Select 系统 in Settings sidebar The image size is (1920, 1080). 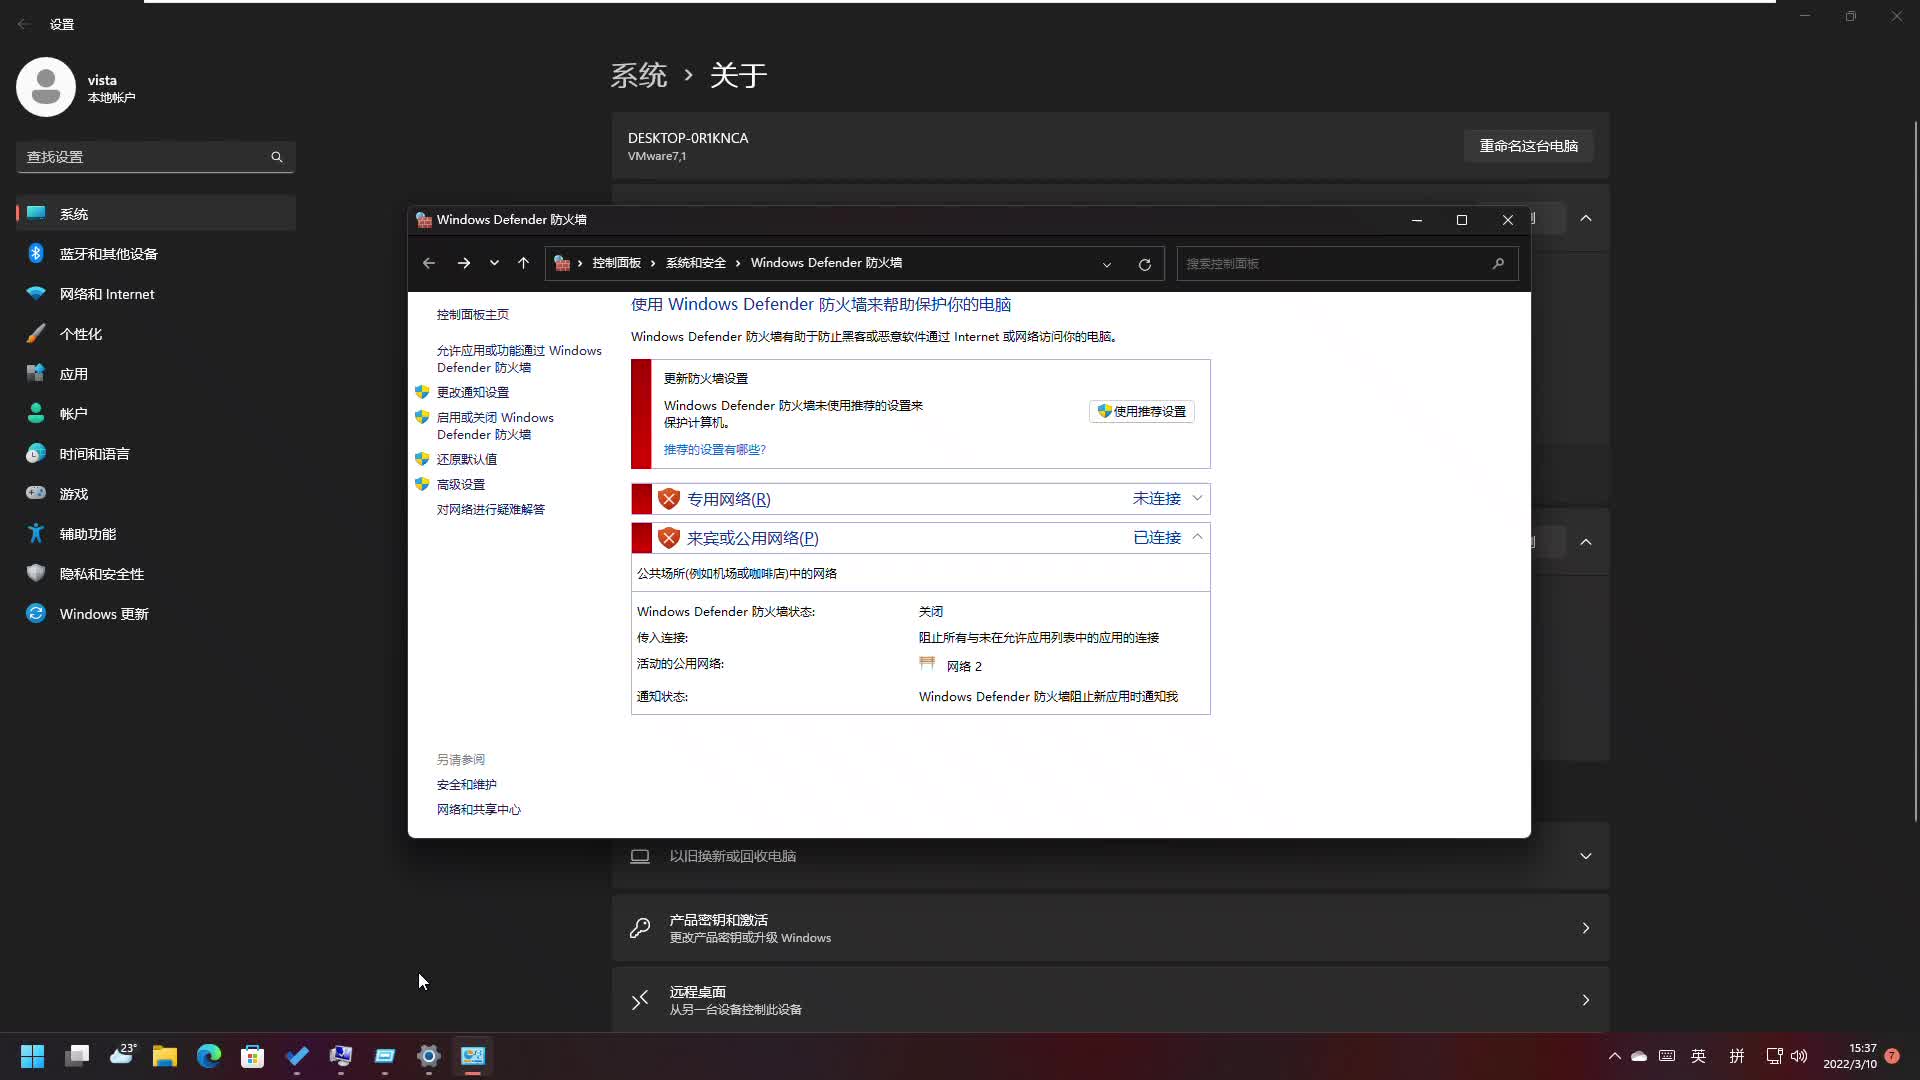pos(156,214)
